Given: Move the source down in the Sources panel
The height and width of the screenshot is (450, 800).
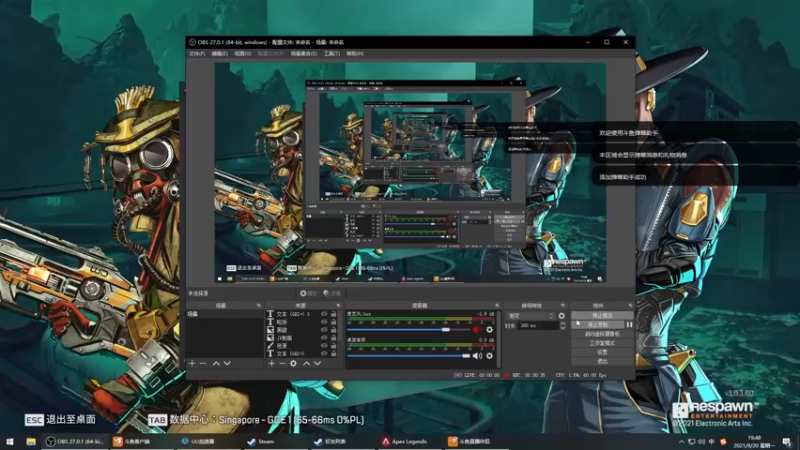Looking at the screenshot, I should coord(317,363).
